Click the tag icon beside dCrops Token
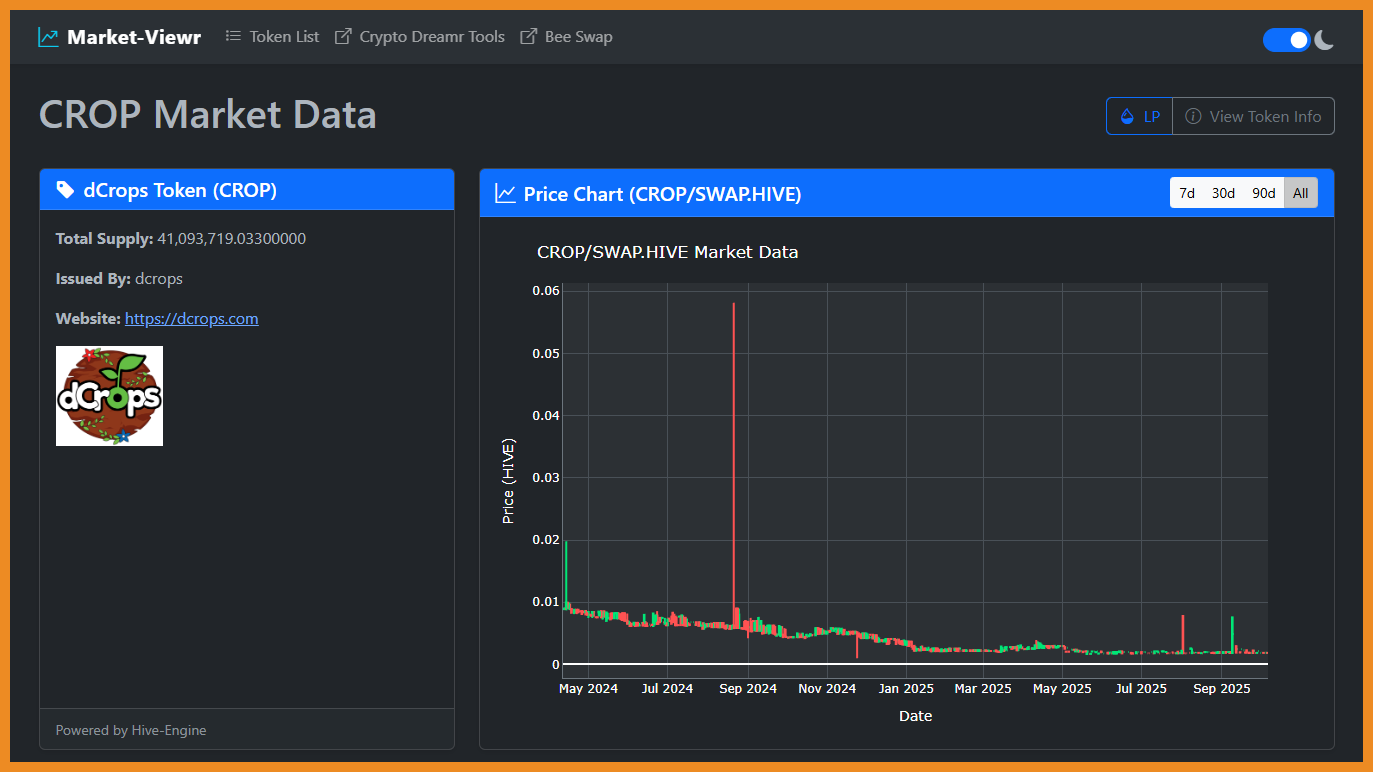The width and height of the screenshot is (1373, 772). pyautogui.click(x=65, y=190)
